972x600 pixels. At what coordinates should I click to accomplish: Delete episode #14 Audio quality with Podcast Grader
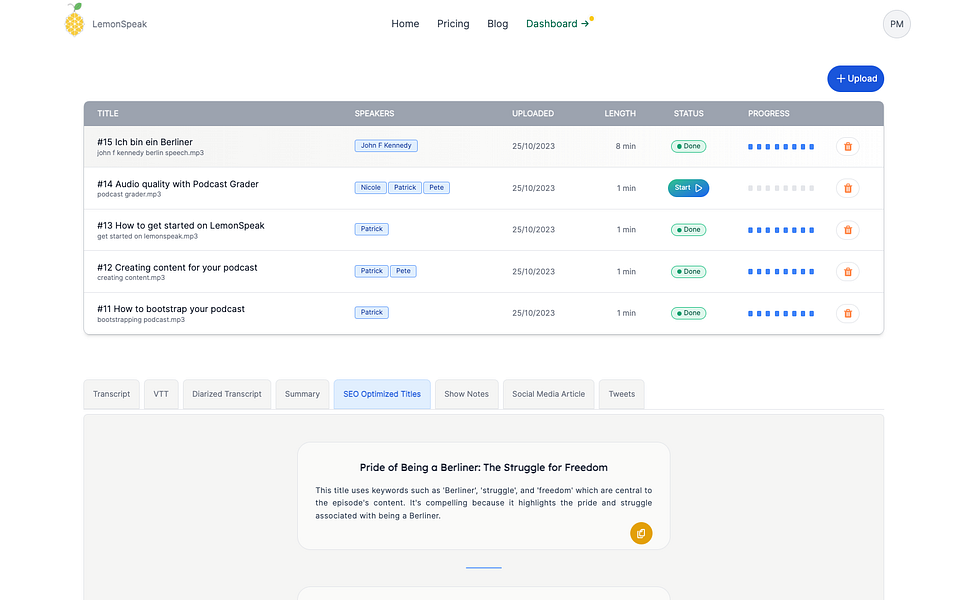(x=847, y=188)
